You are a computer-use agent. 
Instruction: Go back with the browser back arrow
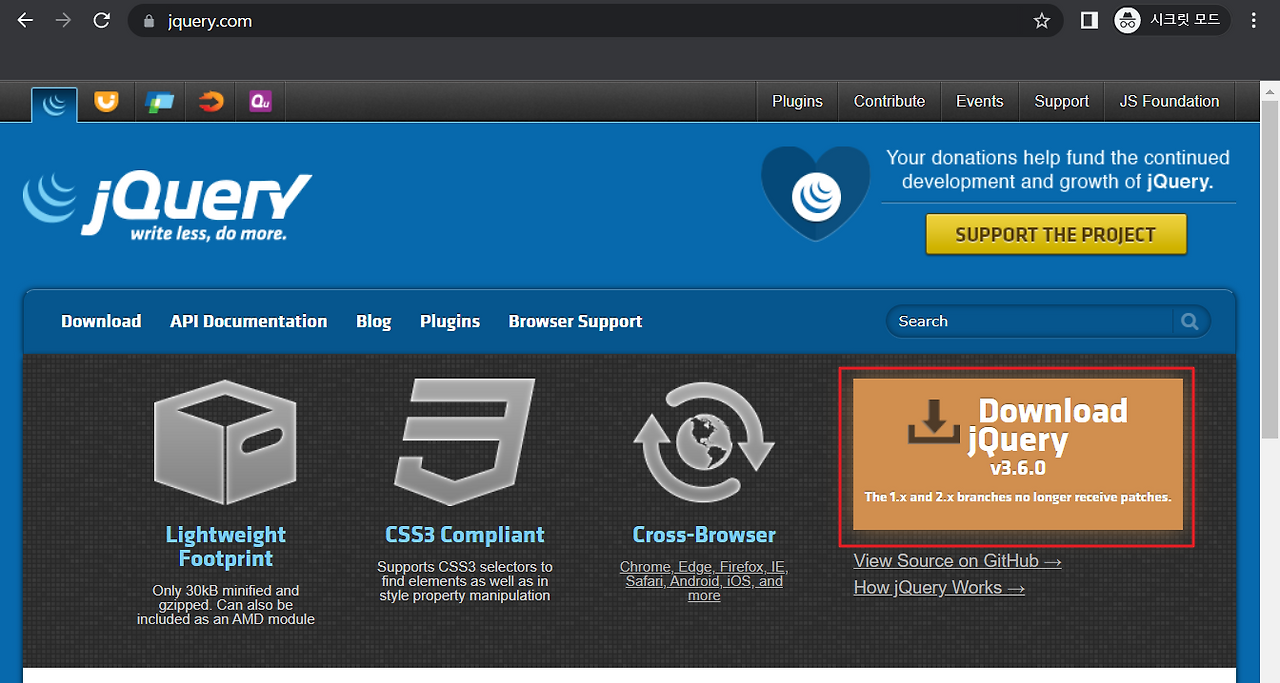pyautogui.click(x=25, y=20)
